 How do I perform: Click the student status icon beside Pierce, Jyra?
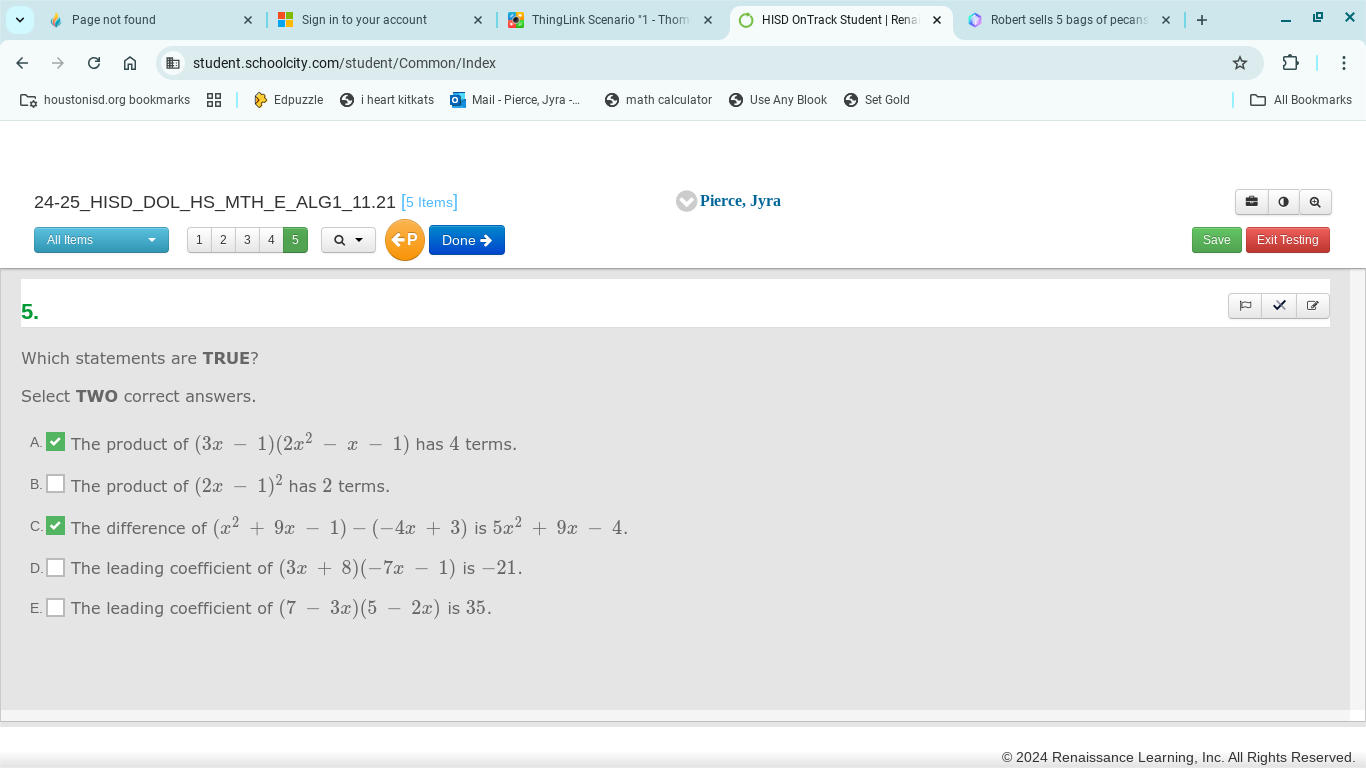(686, 201)
